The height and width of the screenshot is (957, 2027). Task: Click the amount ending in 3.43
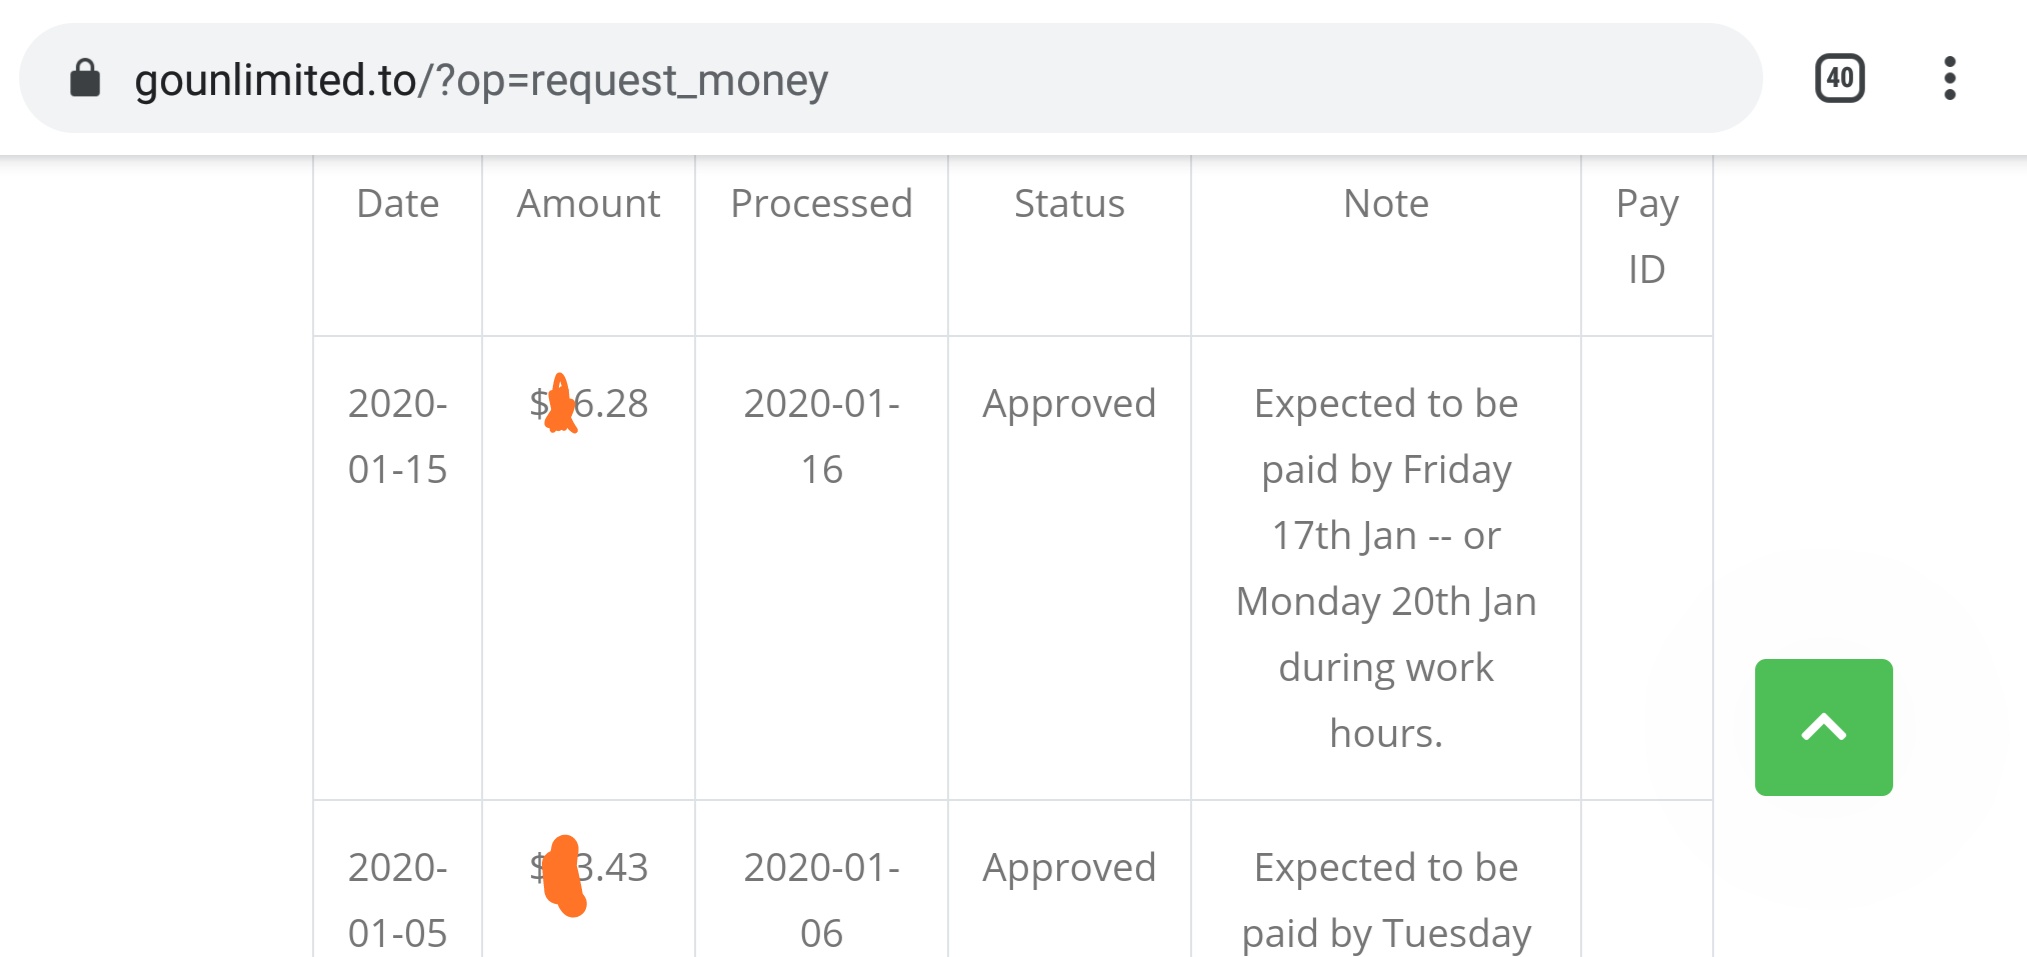[590, 868]
